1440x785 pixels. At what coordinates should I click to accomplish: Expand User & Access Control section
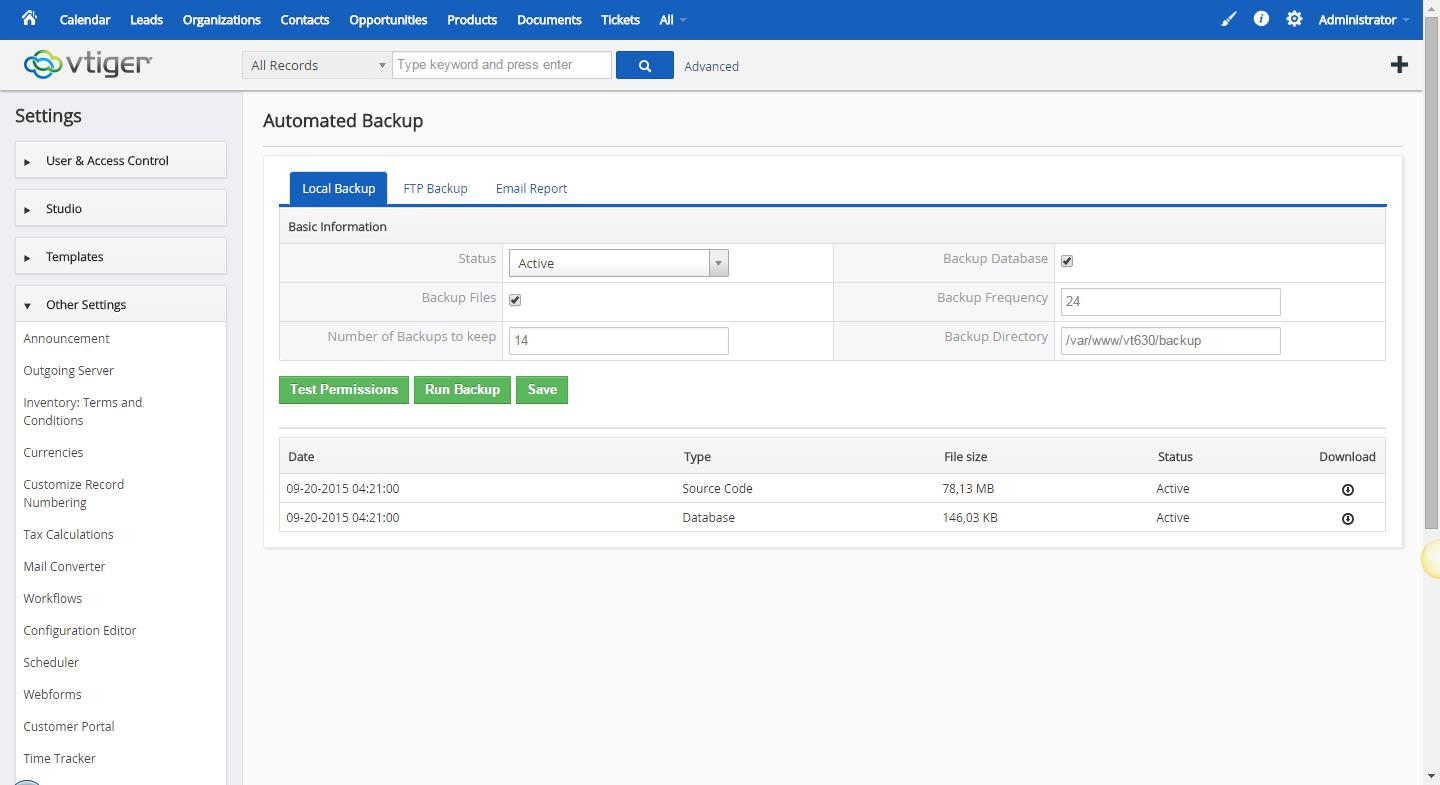[x=121, y=160]
